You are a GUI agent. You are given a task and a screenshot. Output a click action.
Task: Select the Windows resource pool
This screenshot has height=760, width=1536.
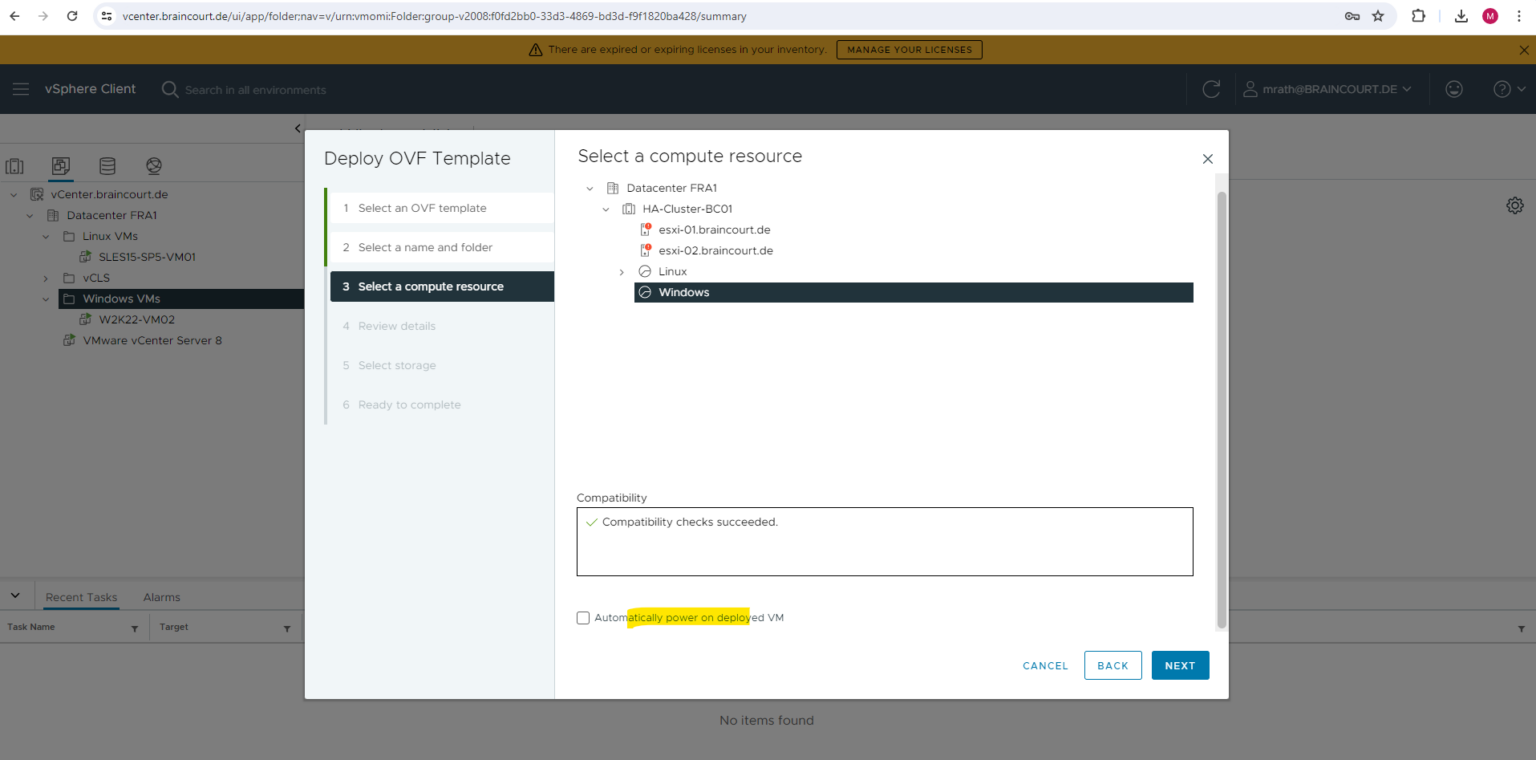click(684, 292)
